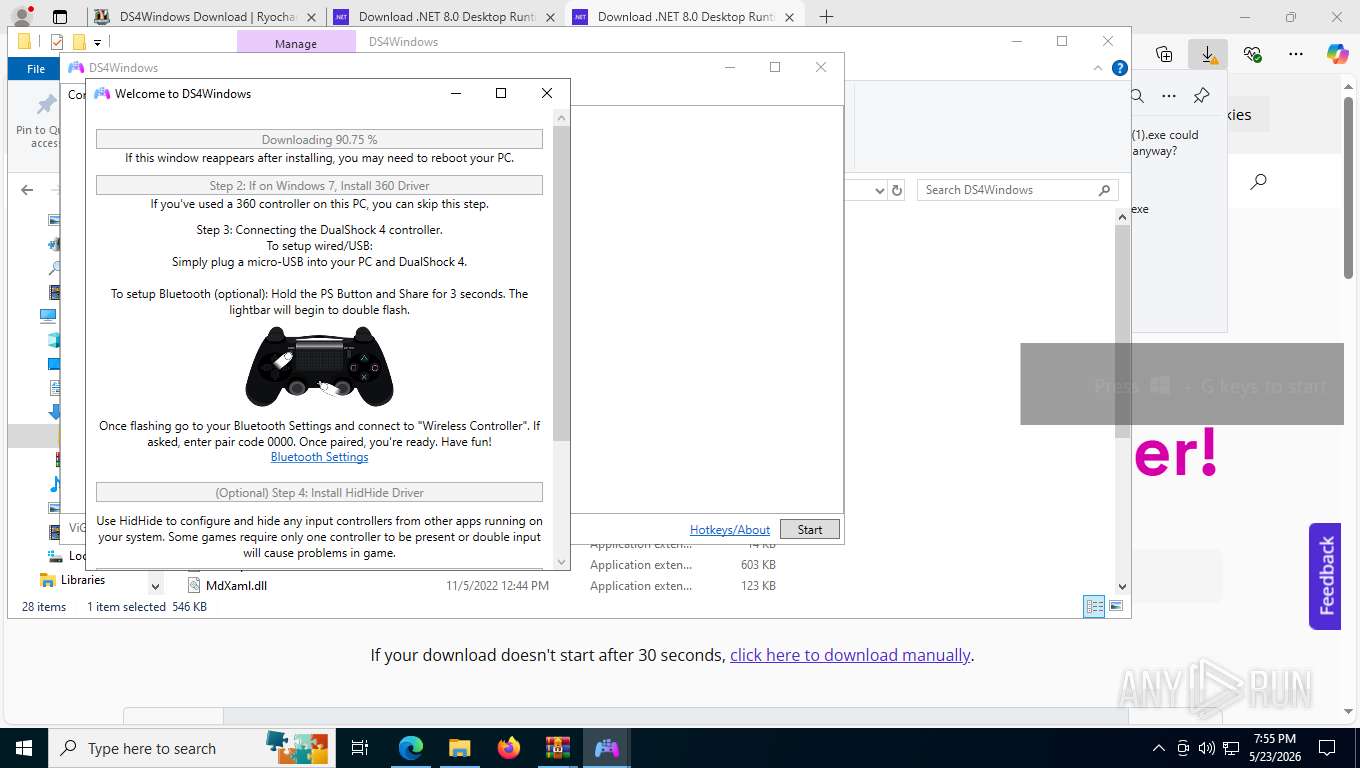Click File Explorer Properties quick access icon
The image size is (1360, 768).
click(56, 42)
